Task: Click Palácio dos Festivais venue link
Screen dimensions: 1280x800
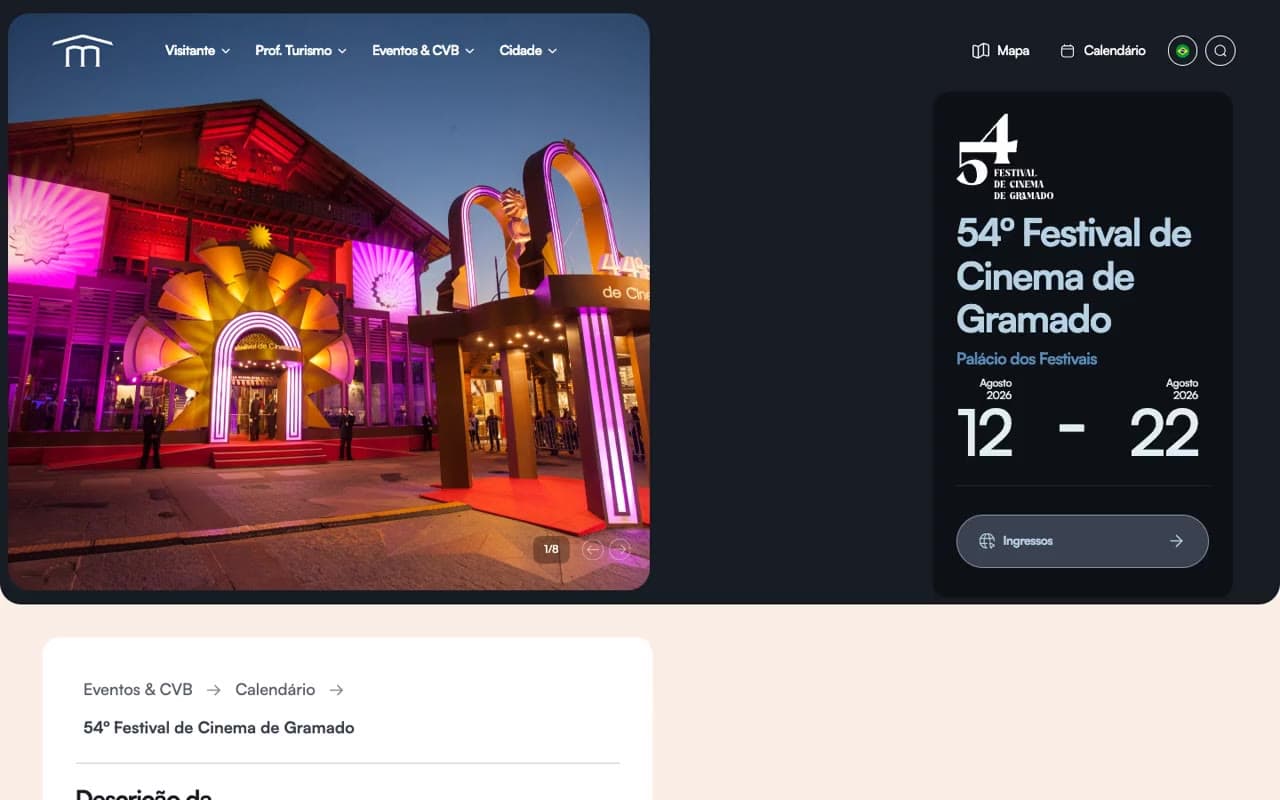Action: point(1026,359)
